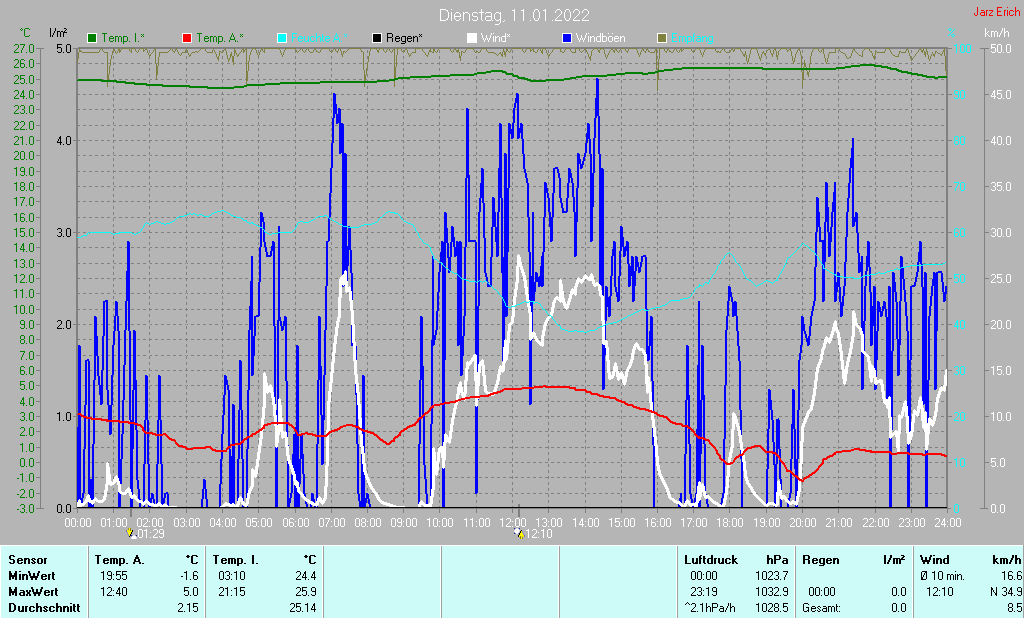Click '50.0' on the wind speed axis
Image resolution: width=1024 pixels, height=618 pixels.
pos(1001,48)
